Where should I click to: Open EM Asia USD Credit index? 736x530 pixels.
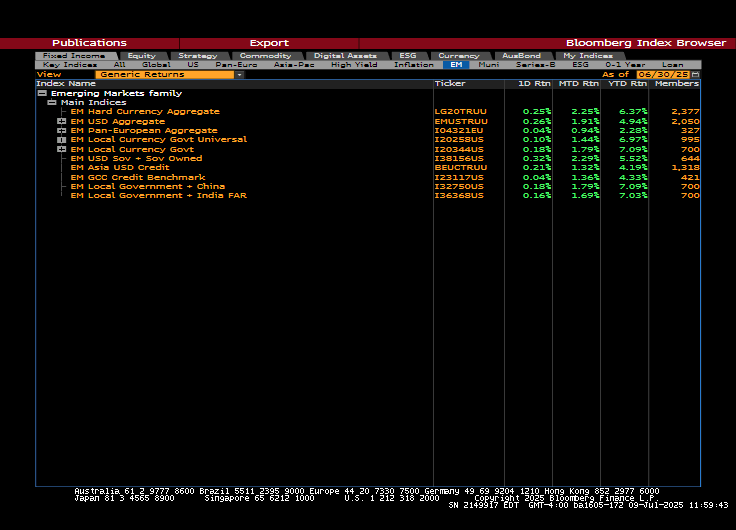click(120, 167)
